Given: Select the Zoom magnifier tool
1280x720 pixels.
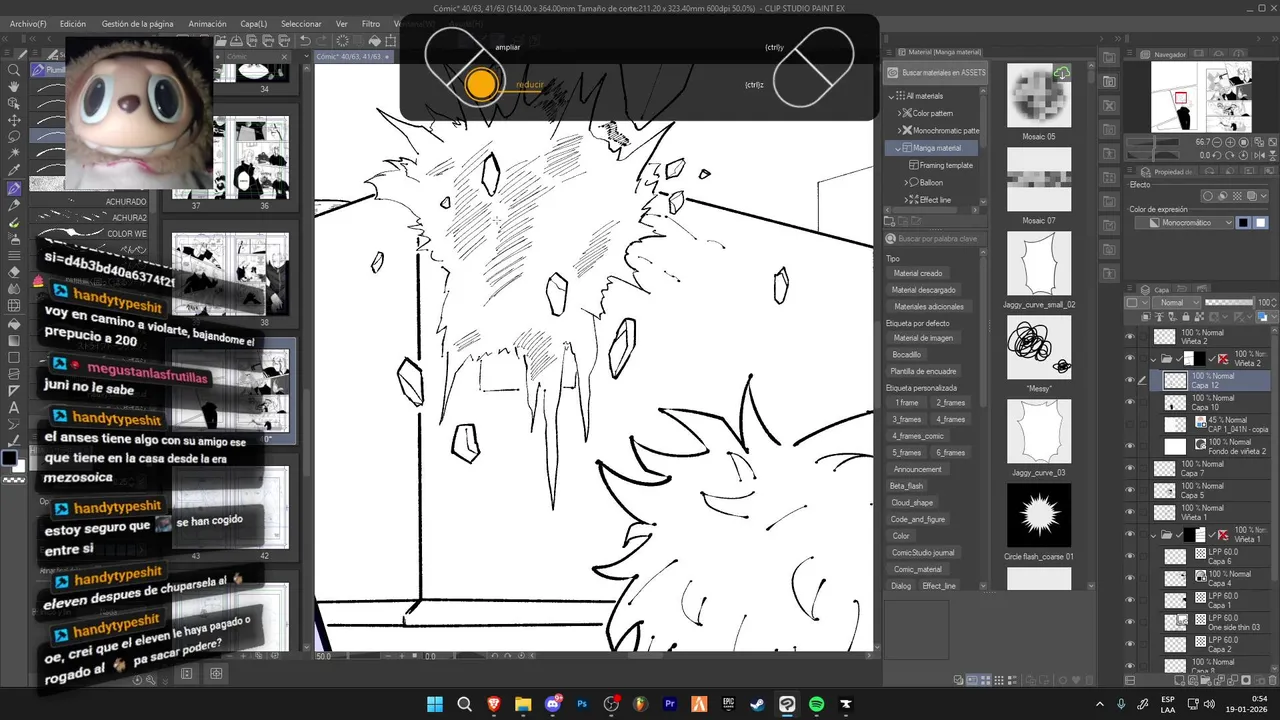Looking at the screenshot, I should 14,70.
